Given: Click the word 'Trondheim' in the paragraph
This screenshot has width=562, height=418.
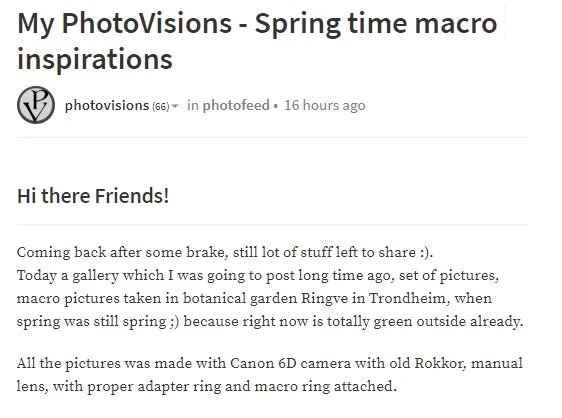Looking at the screenshot, I should click(407, 298).
